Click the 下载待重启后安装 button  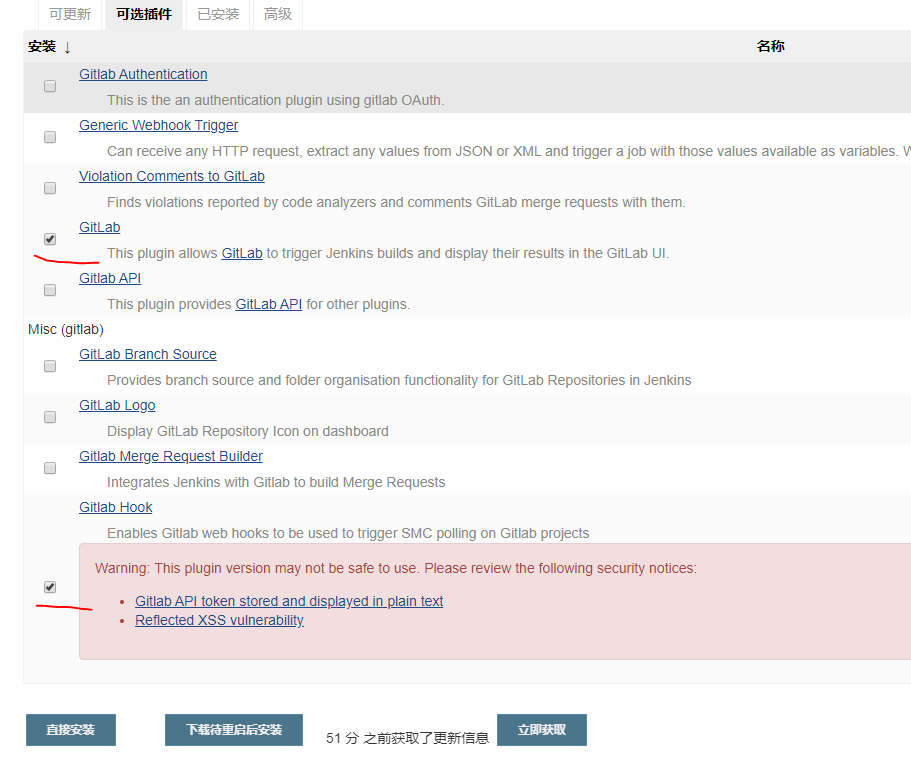pyautogui.click(x=234, y=730)
